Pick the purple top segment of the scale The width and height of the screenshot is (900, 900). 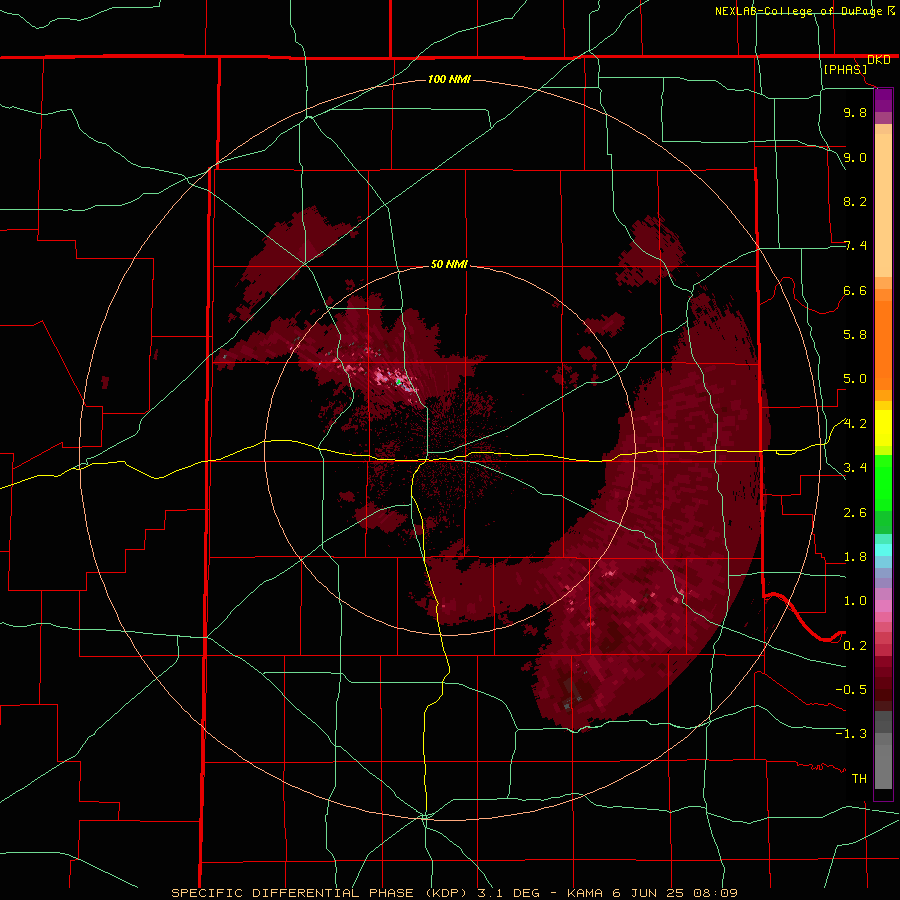tap(883, 100)
